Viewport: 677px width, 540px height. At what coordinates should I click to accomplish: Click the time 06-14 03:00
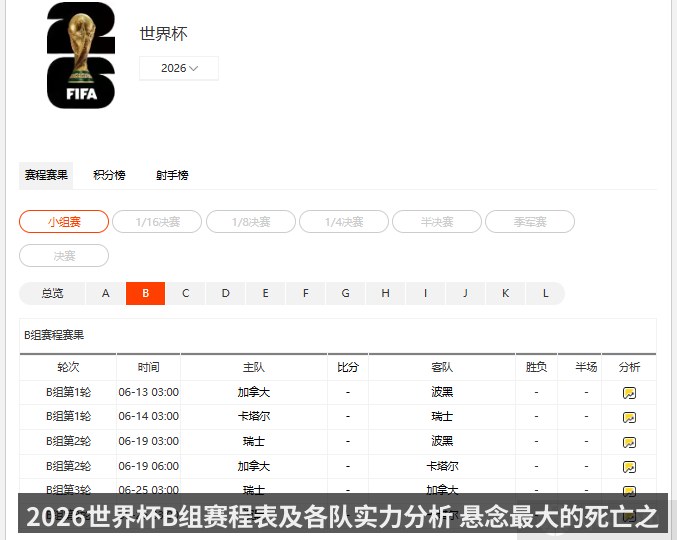tap(149, 417)
